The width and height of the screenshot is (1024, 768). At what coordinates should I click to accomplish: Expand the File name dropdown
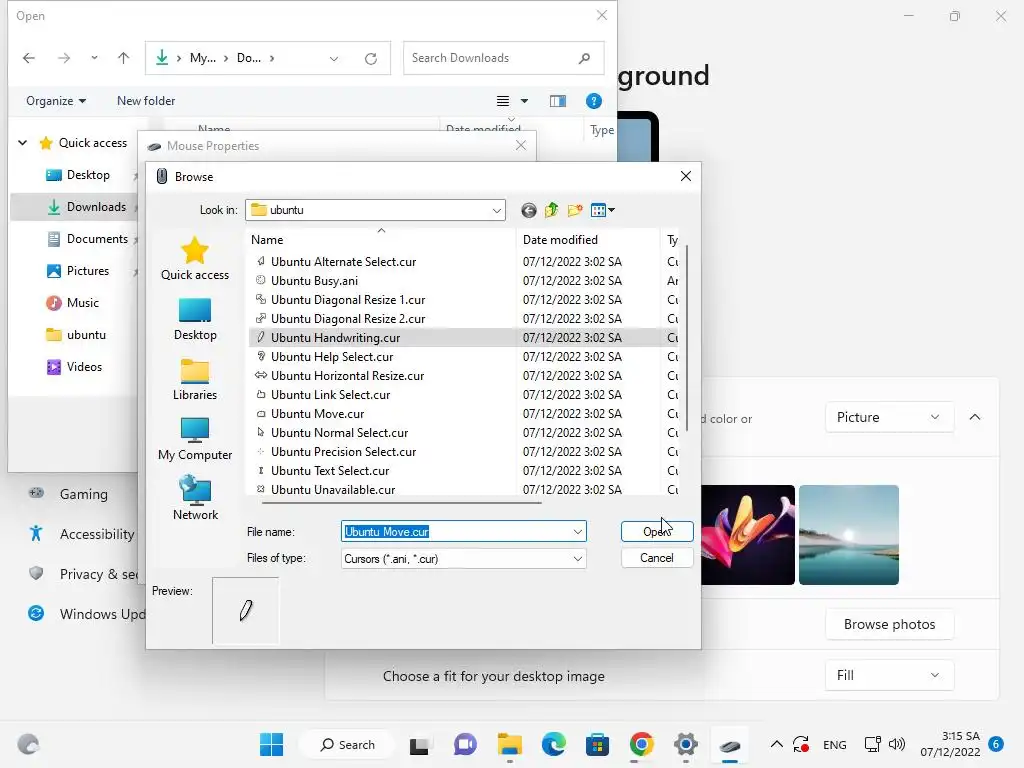577,532
